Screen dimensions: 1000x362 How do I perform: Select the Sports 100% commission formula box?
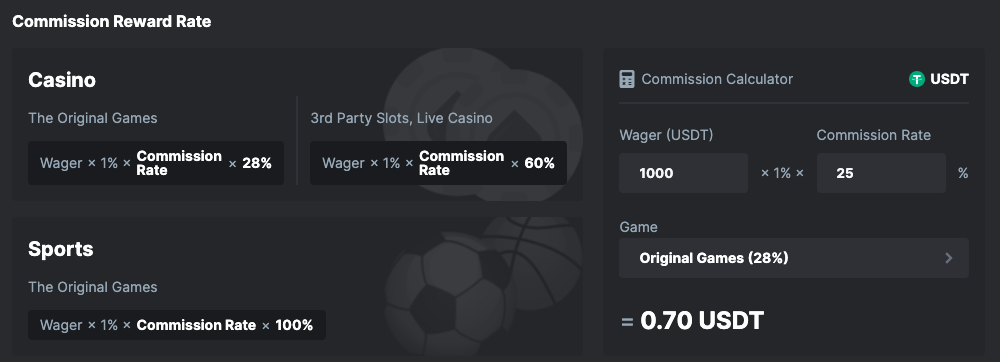[x=177, y=325]
